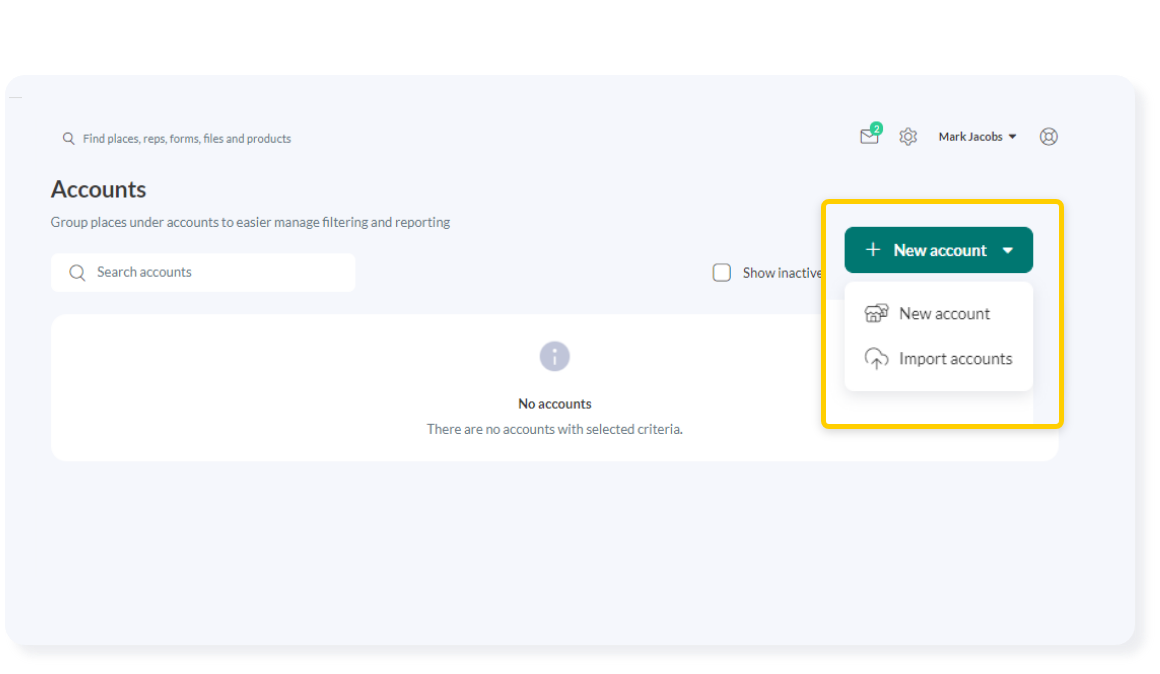Click the Search accounts magnifier icon
The height and width of the screenshot is (674, 1160).
pos(77,273)
